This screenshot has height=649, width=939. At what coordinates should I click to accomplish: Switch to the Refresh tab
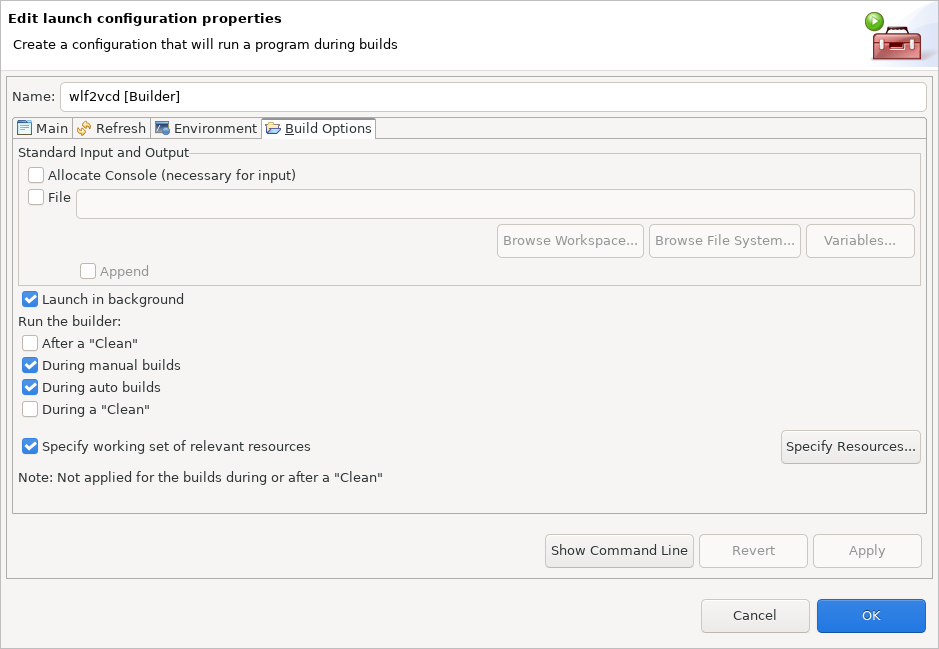[111, 128]
